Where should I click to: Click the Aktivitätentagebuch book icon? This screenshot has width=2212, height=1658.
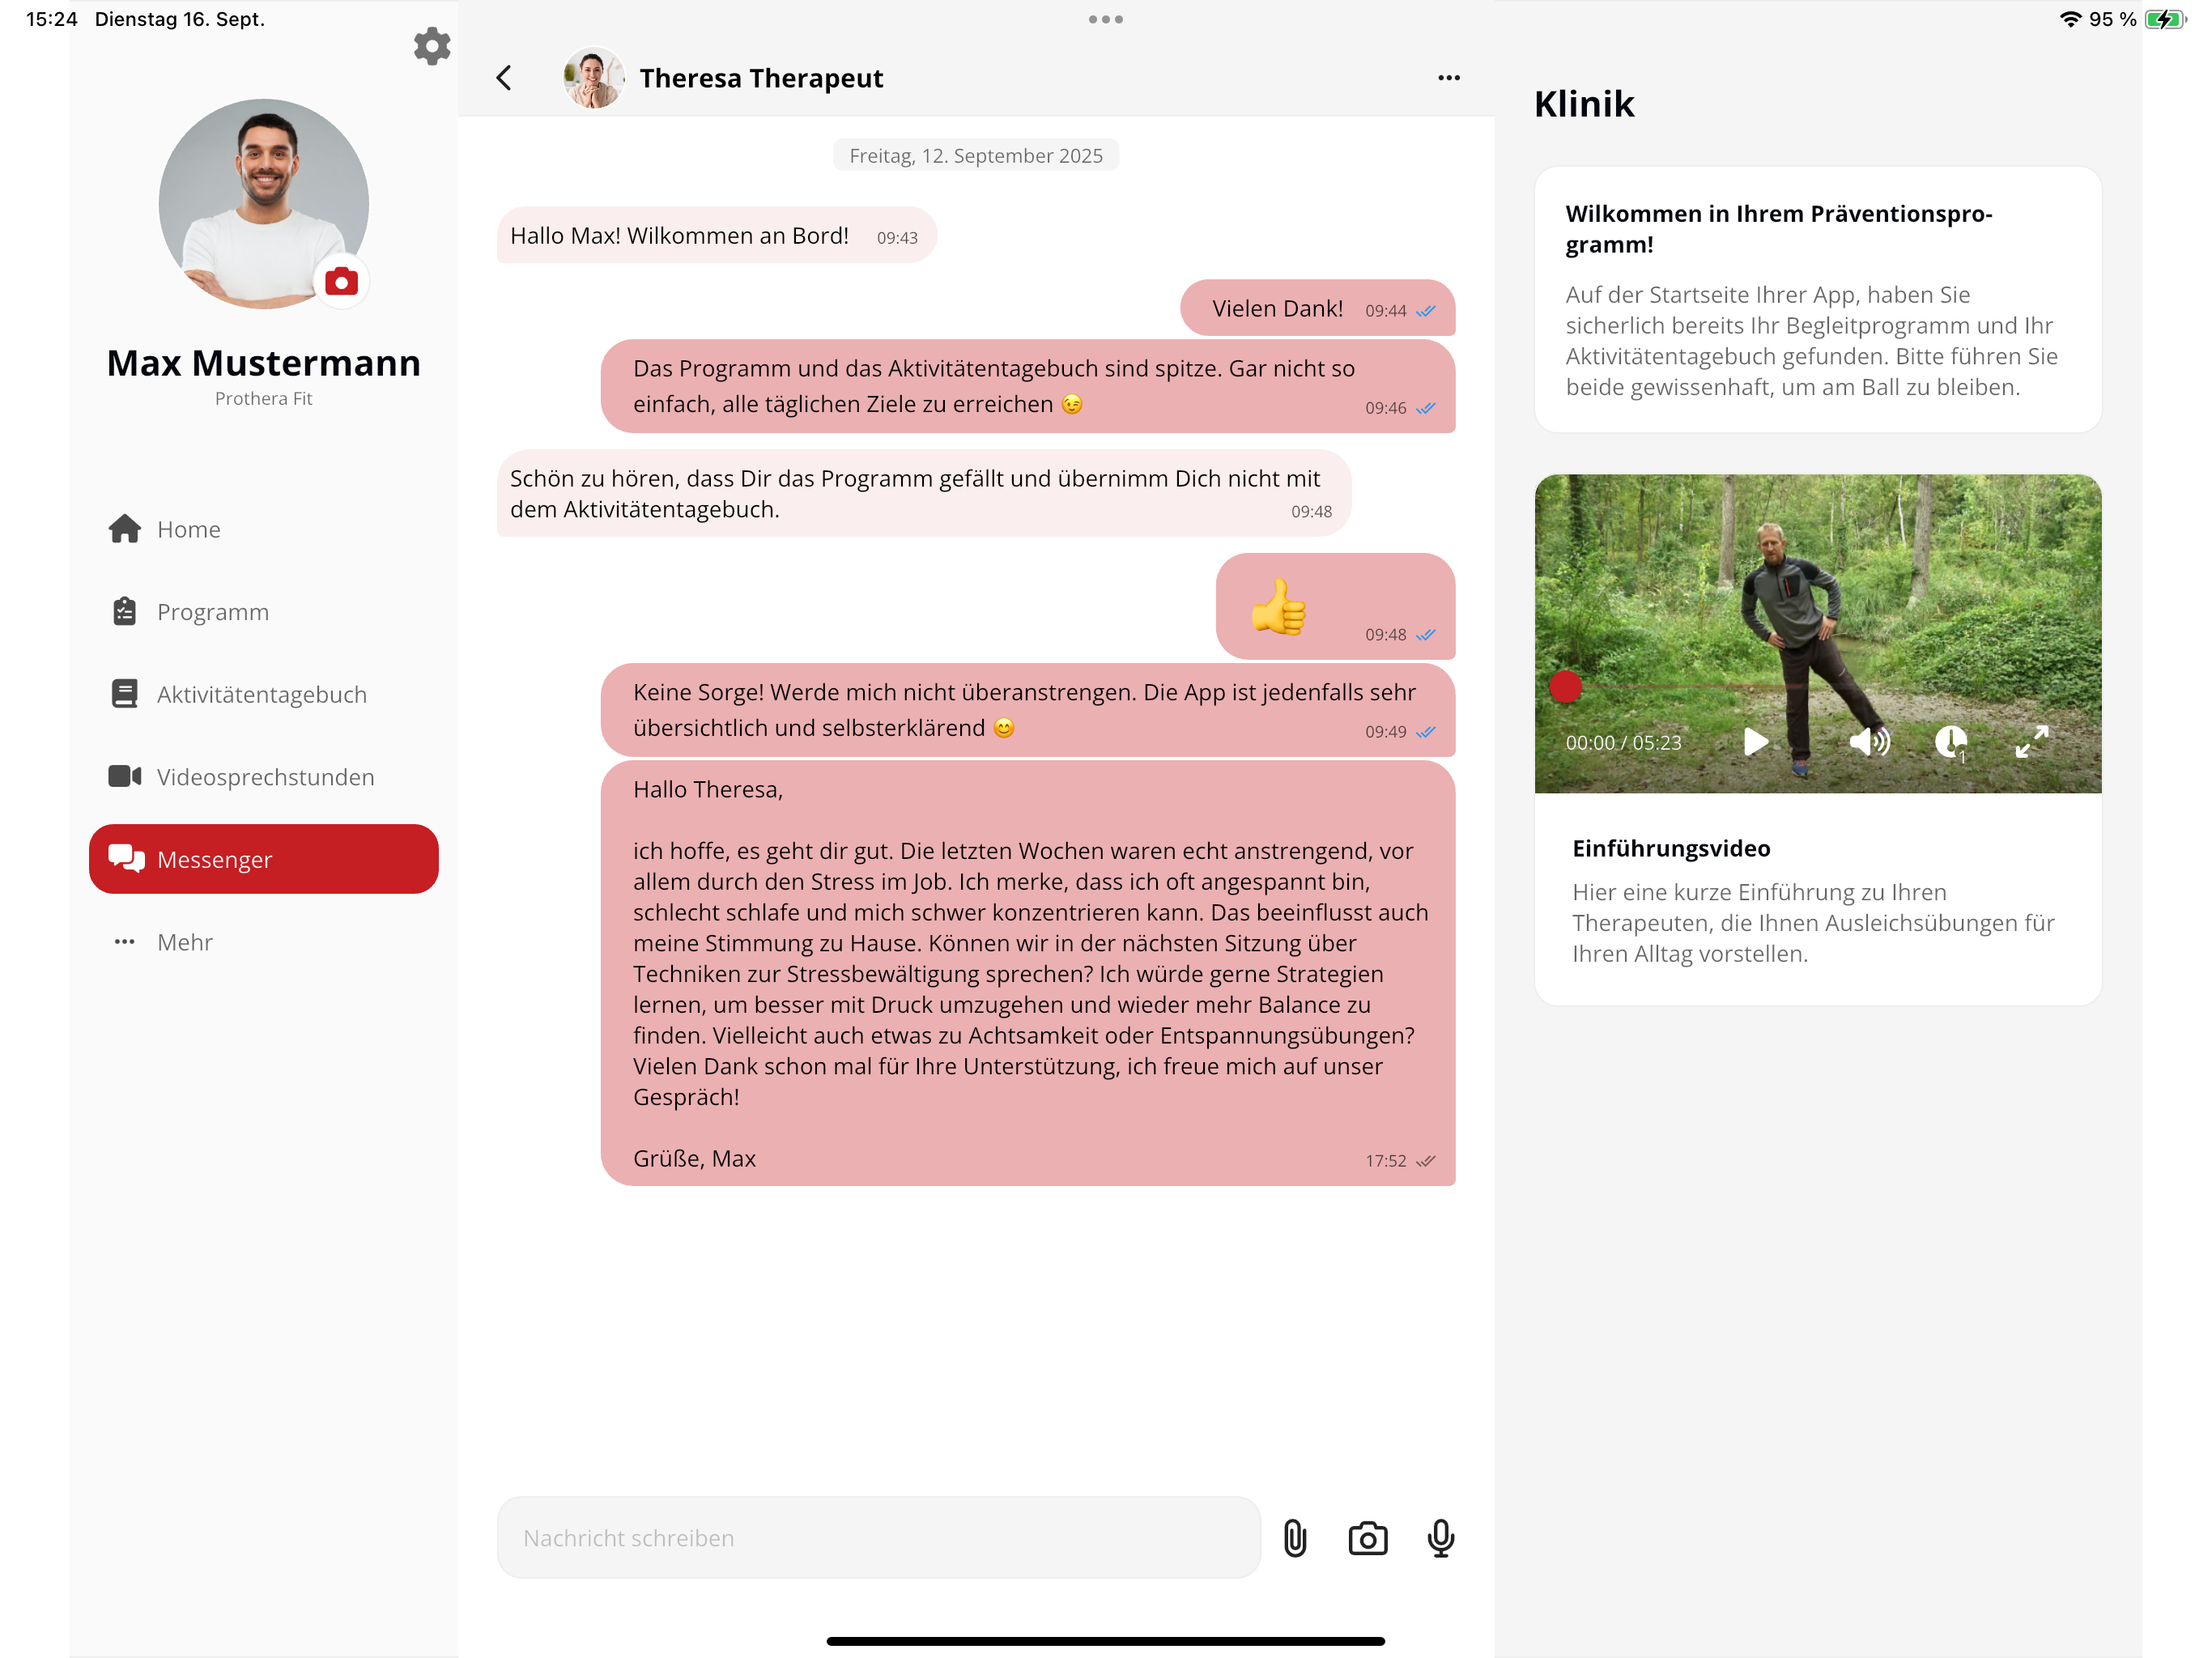pos(125,694)
